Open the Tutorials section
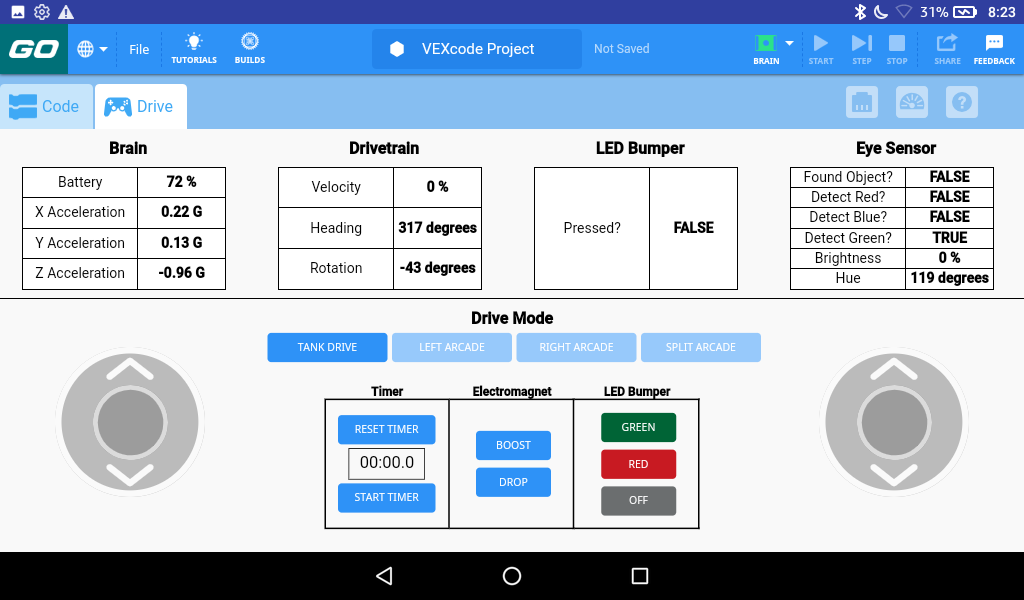Screen dimensions: 1024x600 click(x=193, y=48)
